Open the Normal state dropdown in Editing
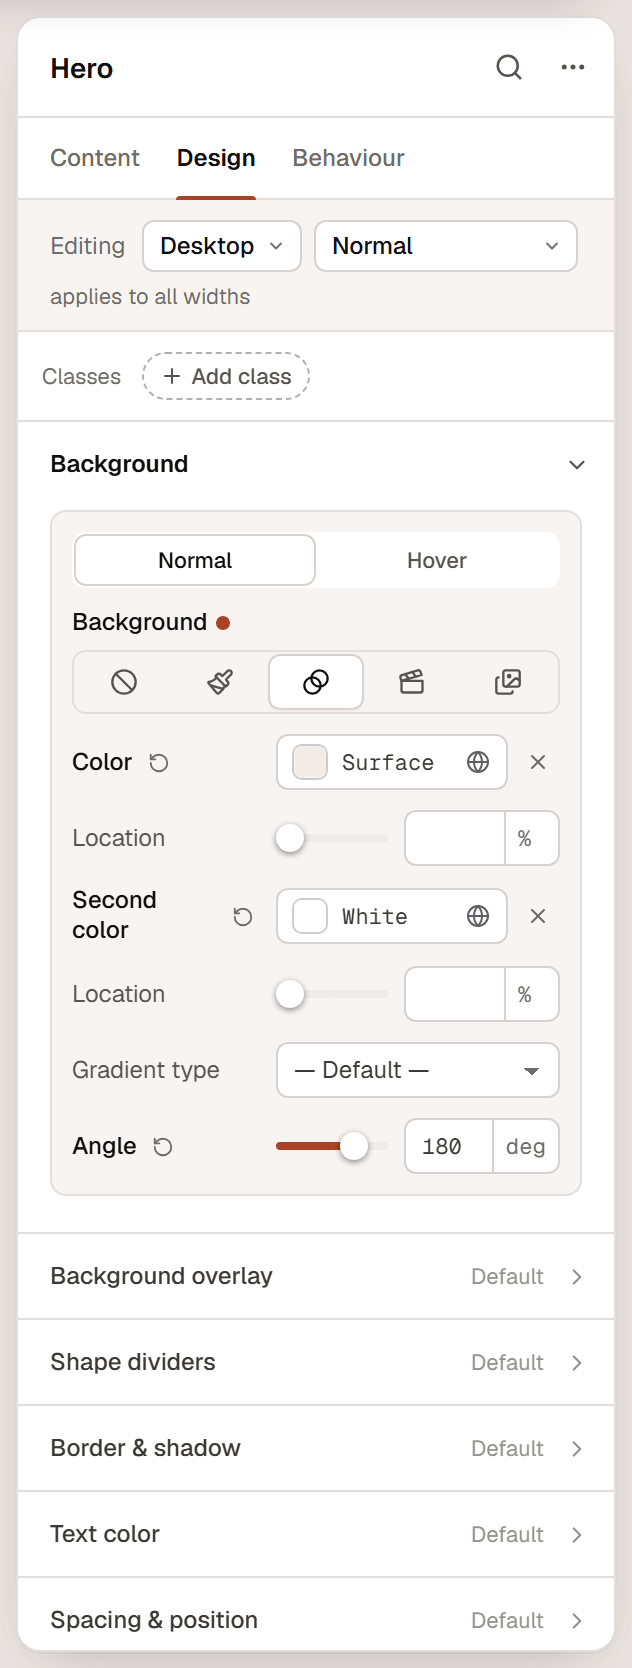The height and width of the screenshot is (1668, 632). [x=446, y=246]
